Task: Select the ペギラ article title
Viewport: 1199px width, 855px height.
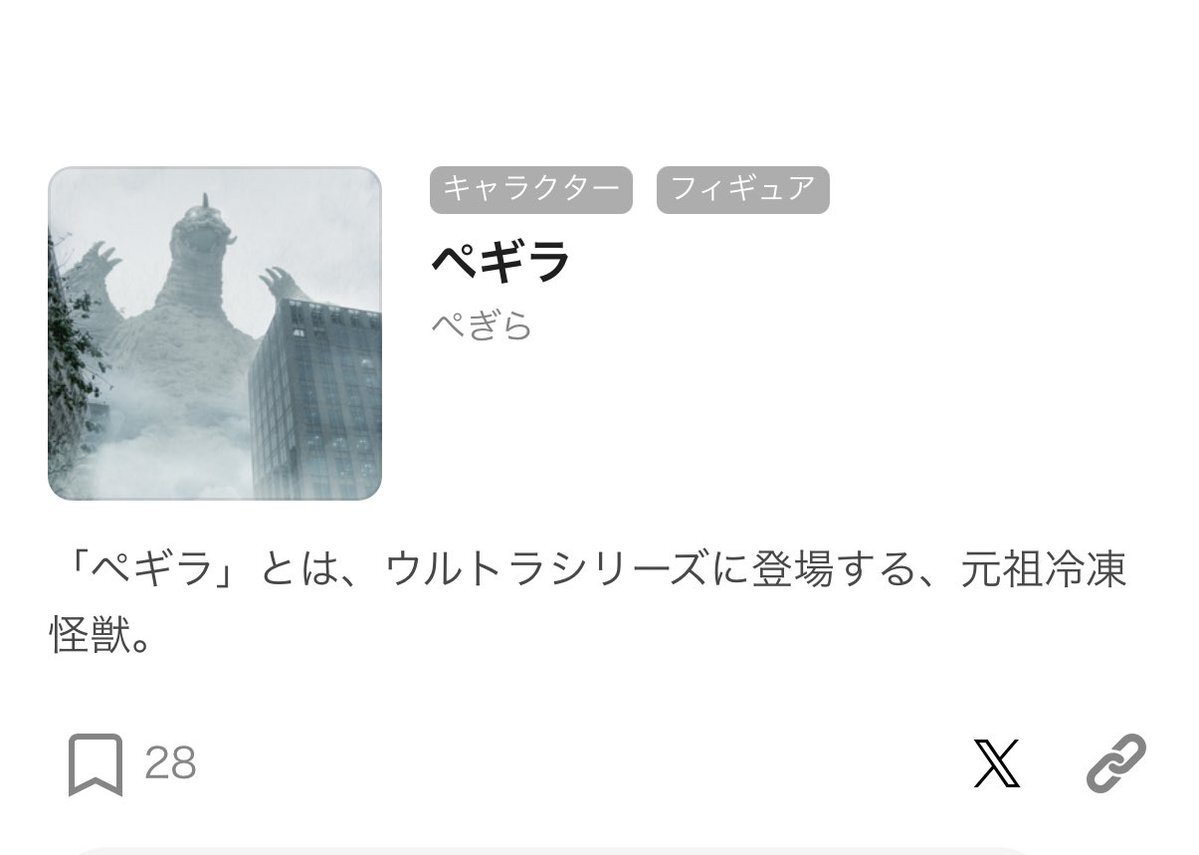Action: tap(501, 262)
